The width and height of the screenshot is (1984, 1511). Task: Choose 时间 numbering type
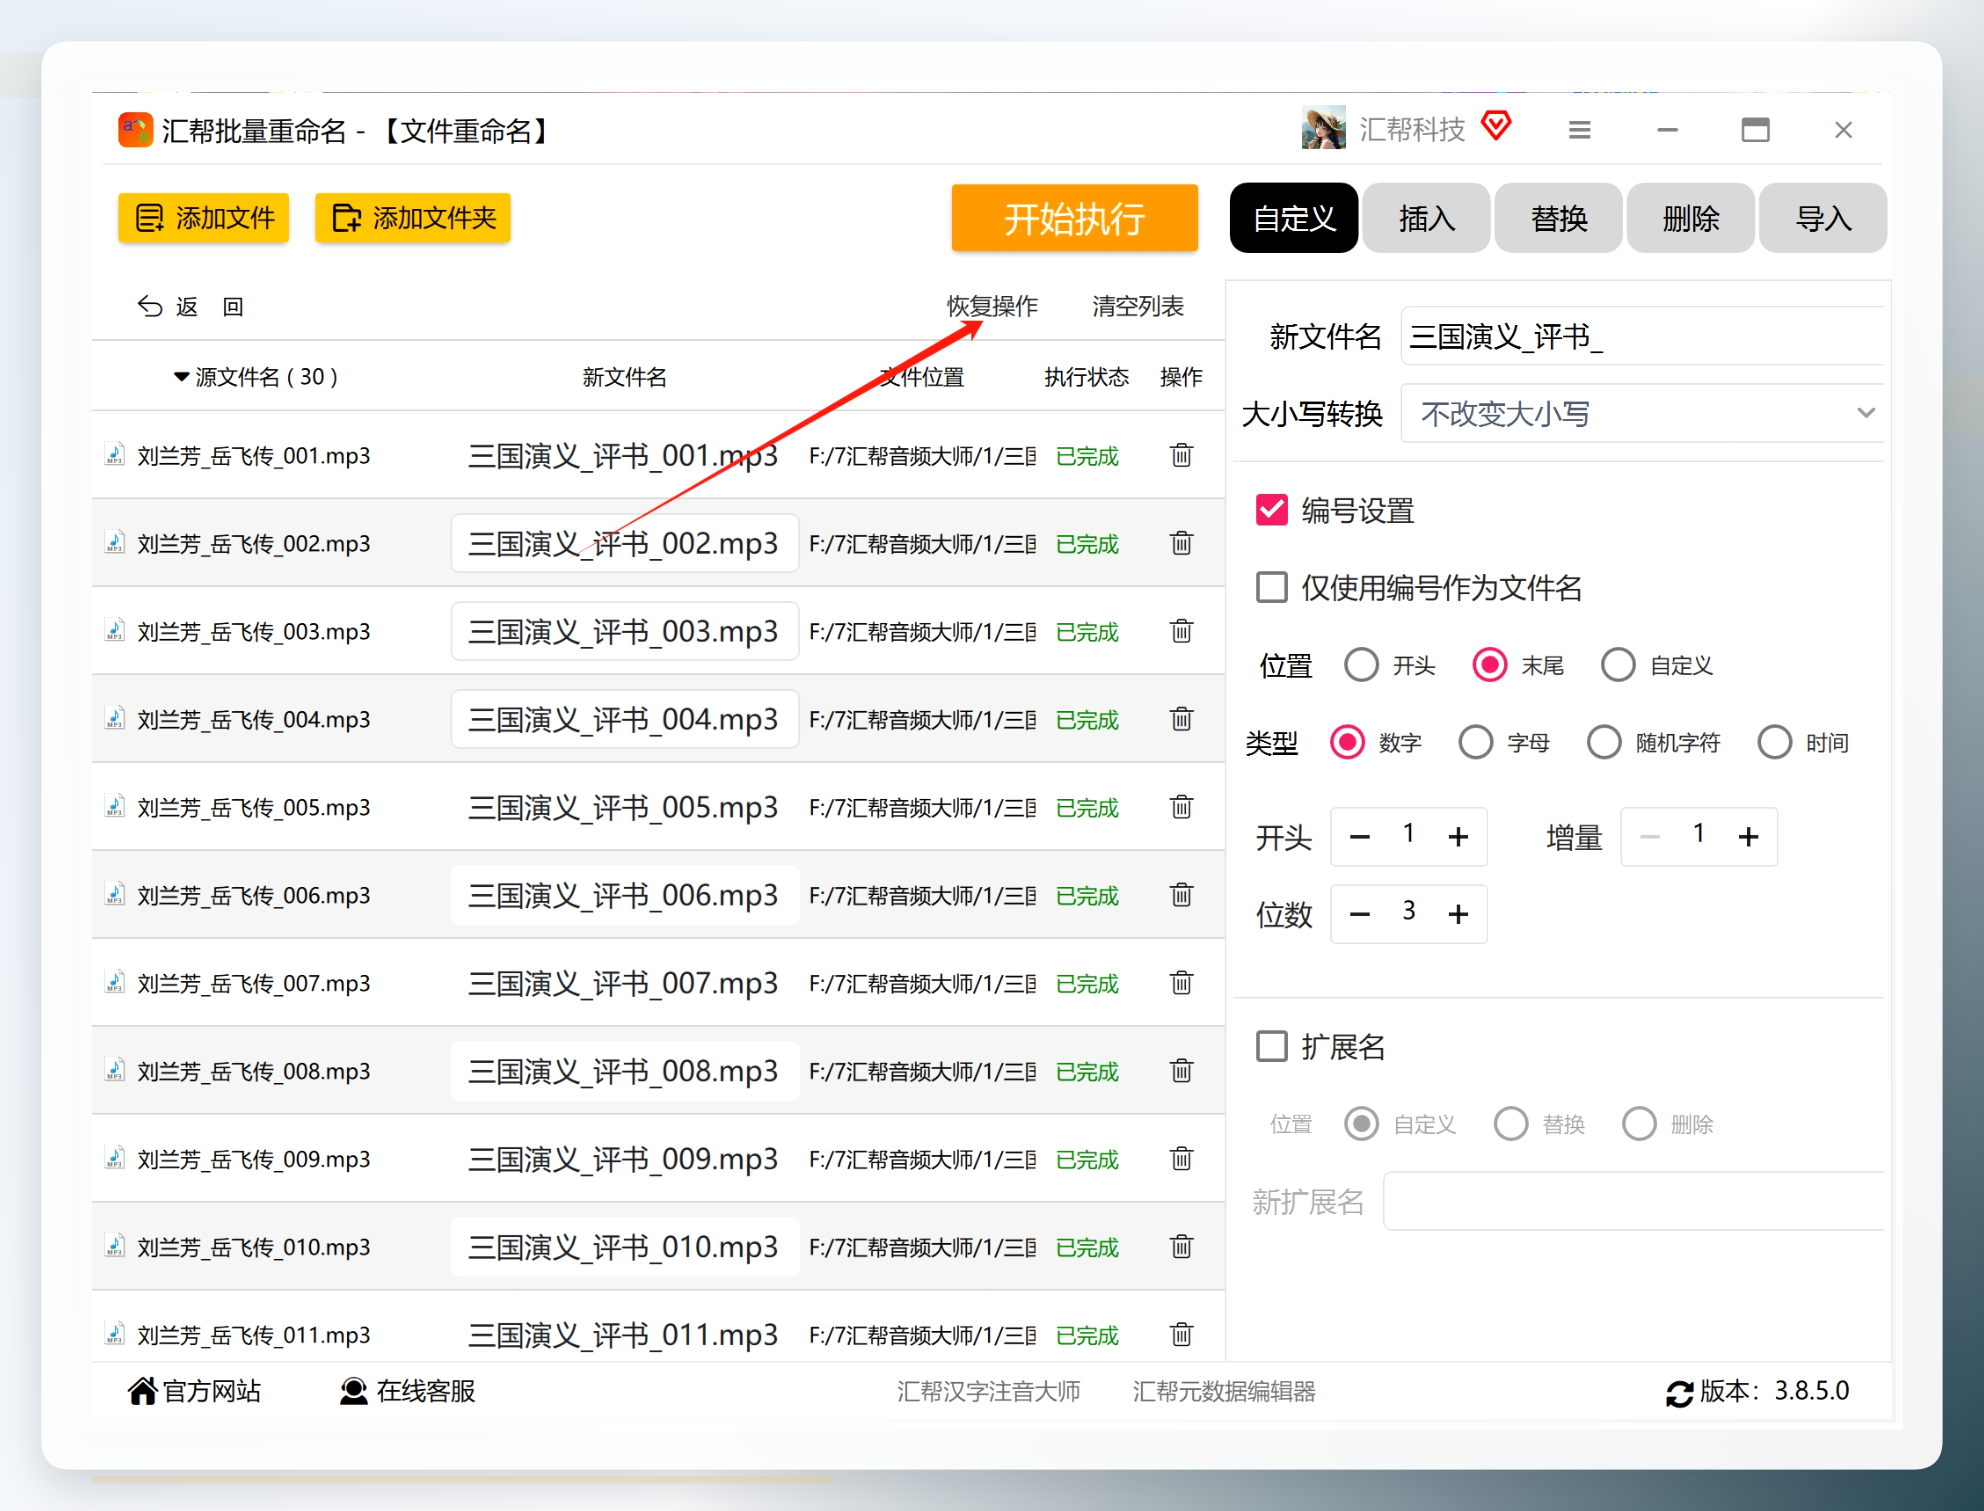coord(1774,743)
